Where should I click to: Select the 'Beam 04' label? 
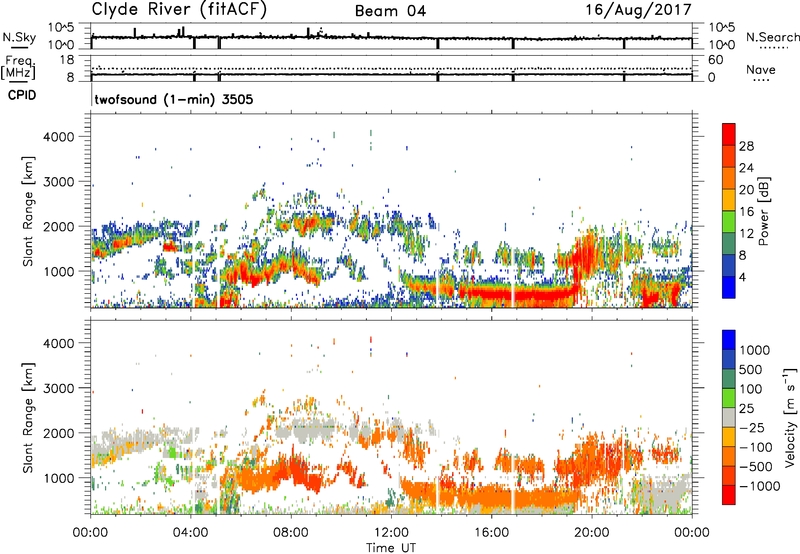390,11
